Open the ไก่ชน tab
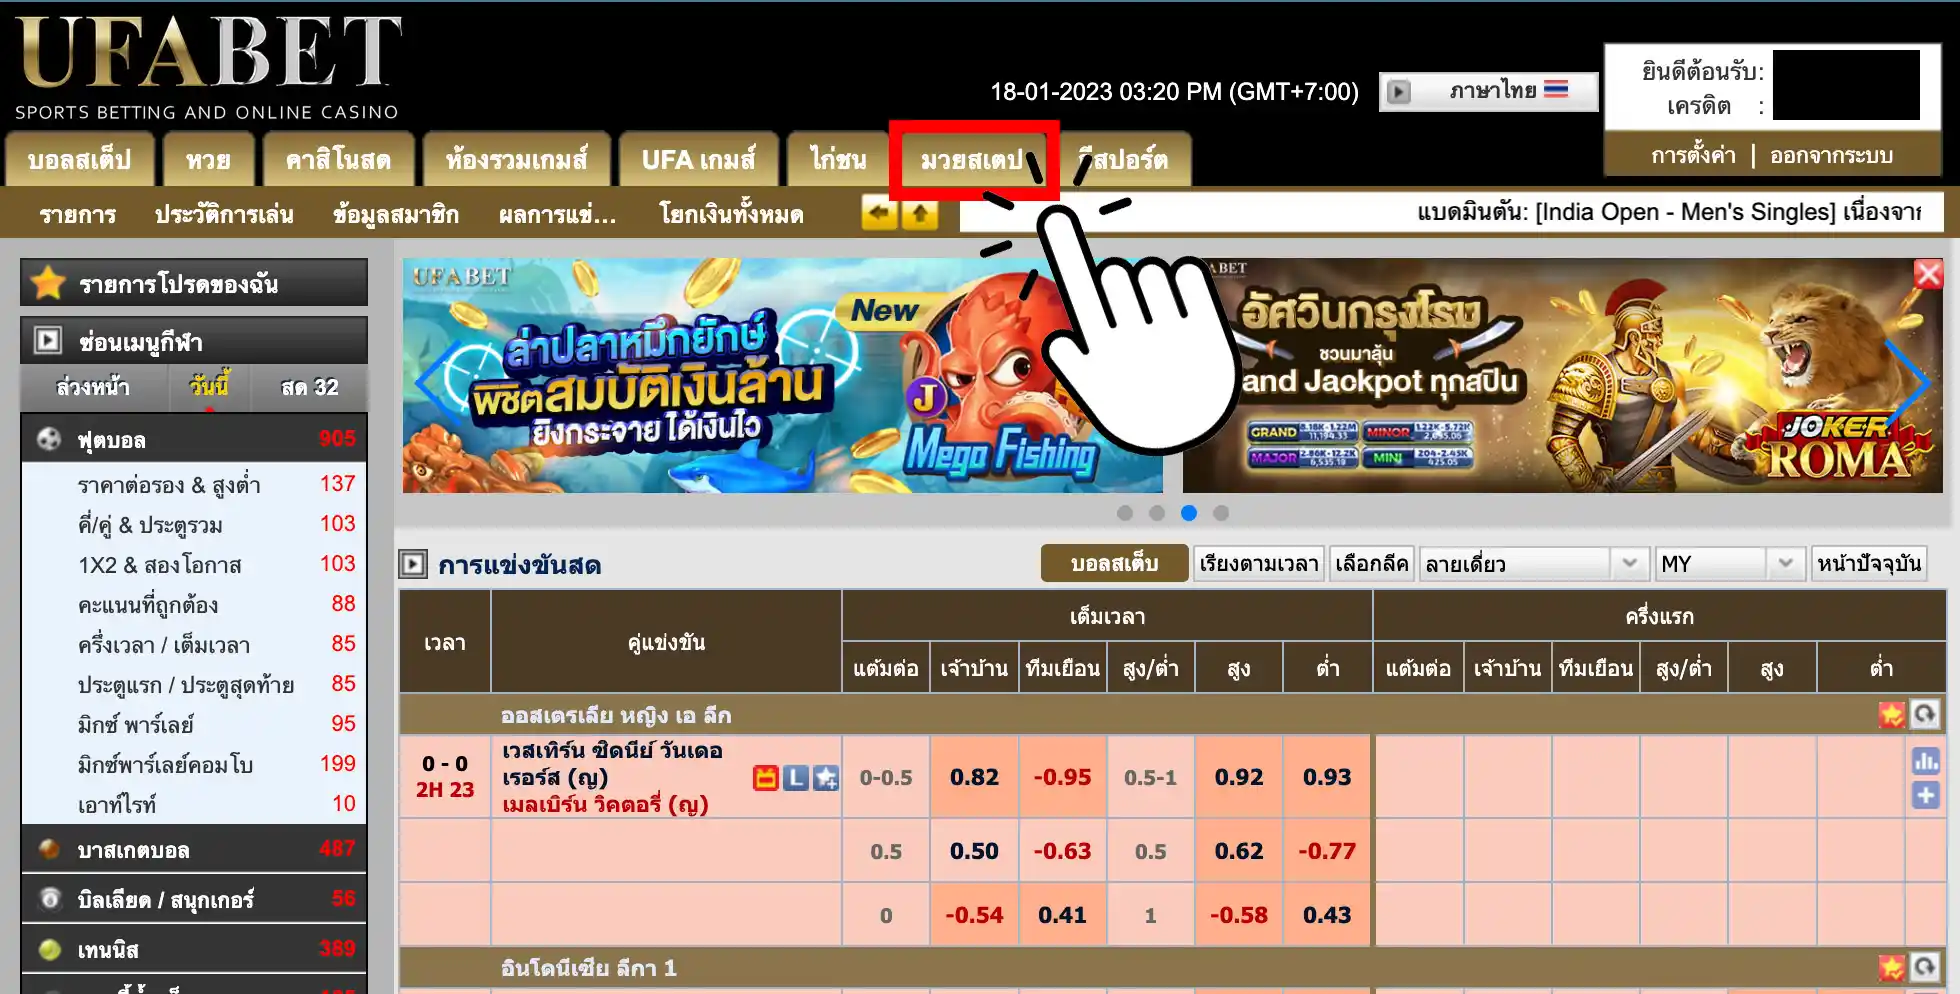The width and height of the screenshot is (1960, 994). click(x=837, y=159)
